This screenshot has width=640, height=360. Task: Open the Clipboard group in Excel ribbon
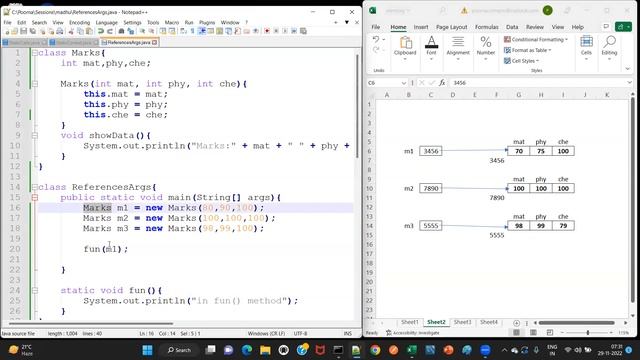point(405,49)
